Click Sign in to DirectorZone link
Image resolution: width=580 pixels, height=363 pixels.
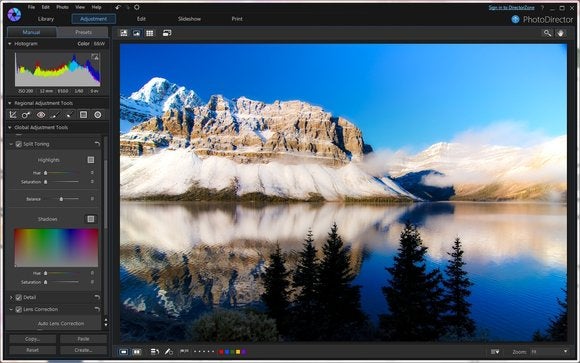(511, 8)
